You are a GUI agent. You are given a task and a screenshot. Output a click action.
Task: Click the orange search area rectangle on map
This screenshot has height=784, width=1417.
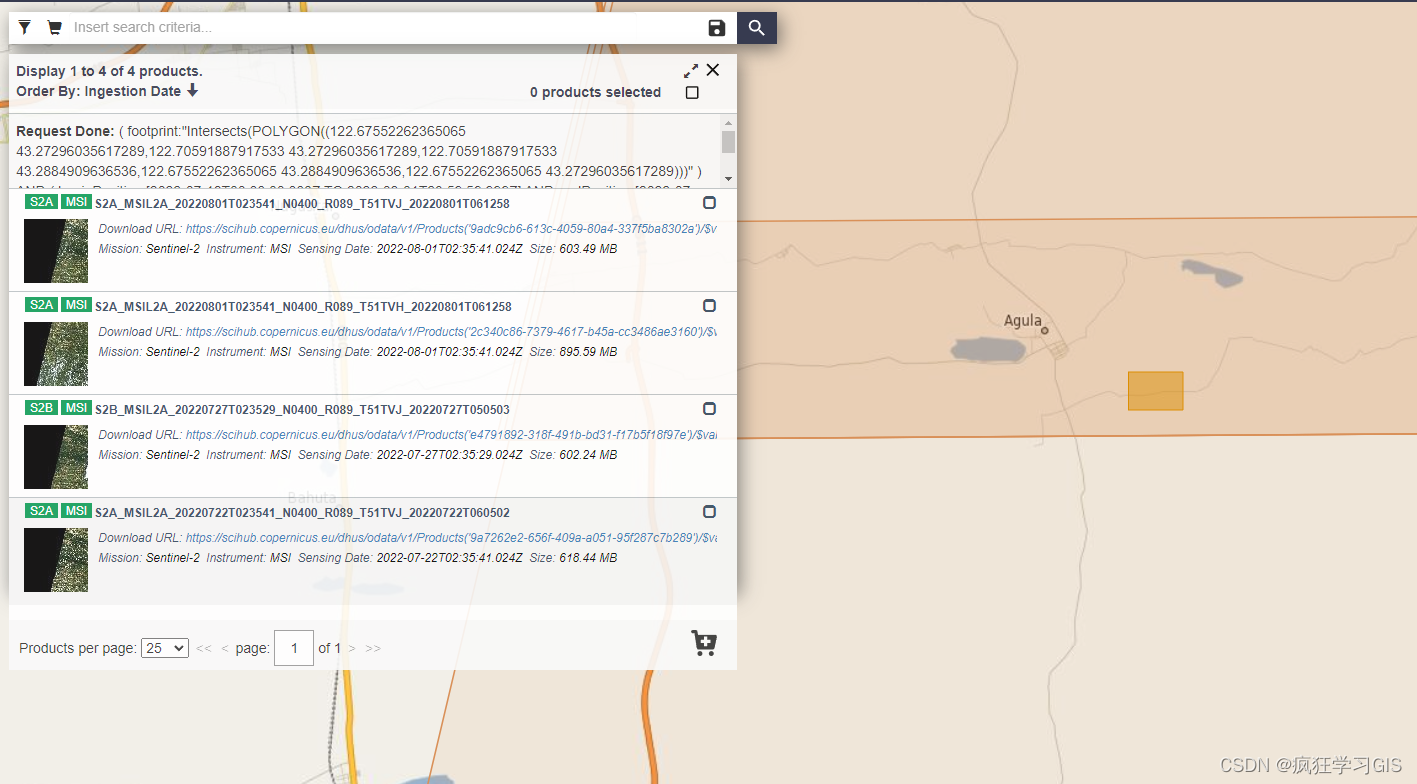[x=1156, y=391]
